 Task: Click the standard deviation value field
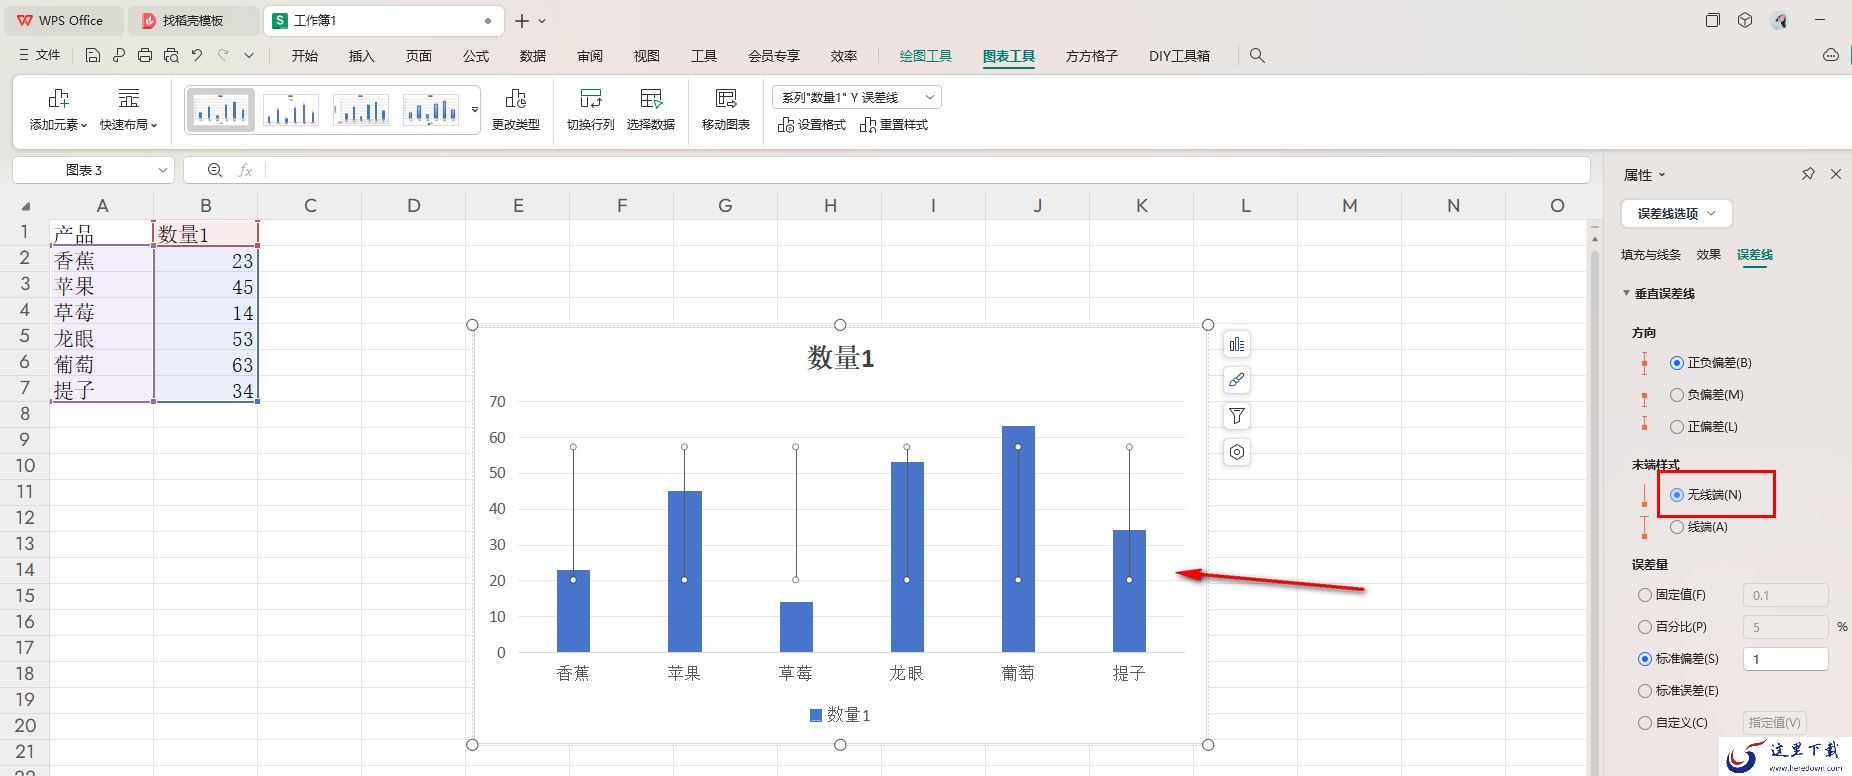click(x=1786, y=659)
